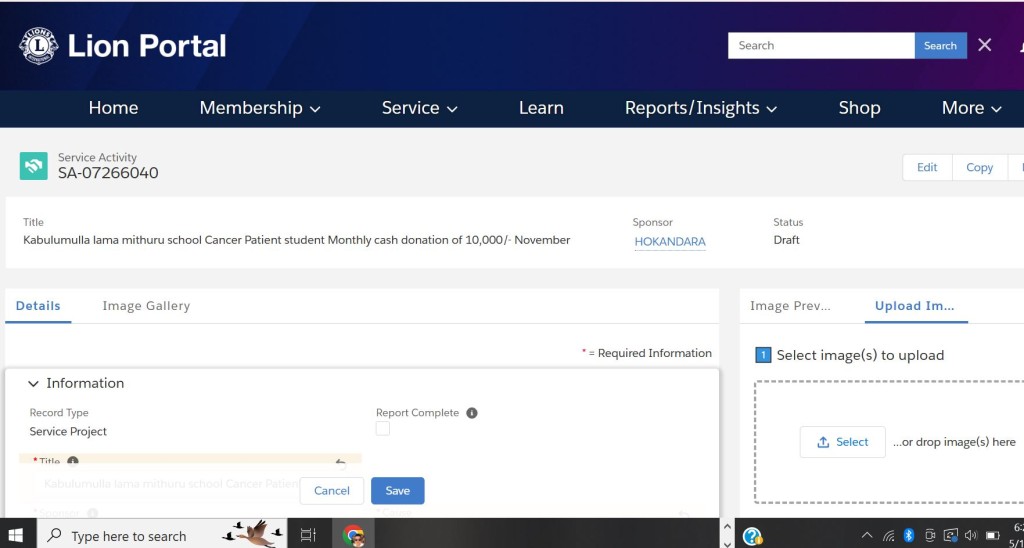Open the volume speaker tray icon
The image size is (1024, 548).
(x=970, y=536)
